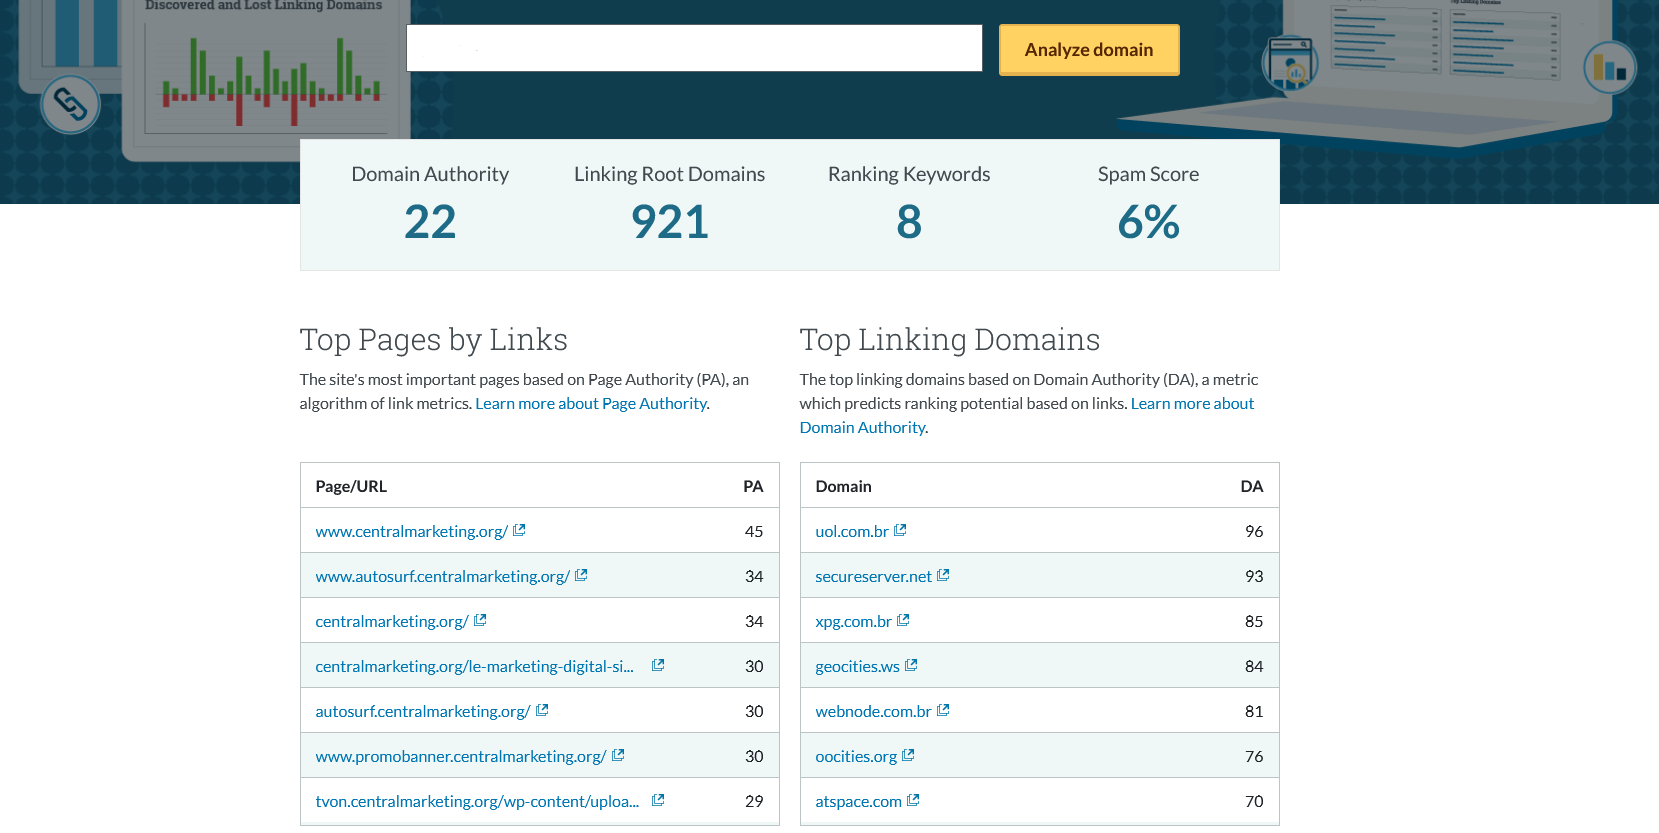Open www.promobanner.centralmarketing.org/ link
Screen dimensions: 1659x833
(461, 756)
